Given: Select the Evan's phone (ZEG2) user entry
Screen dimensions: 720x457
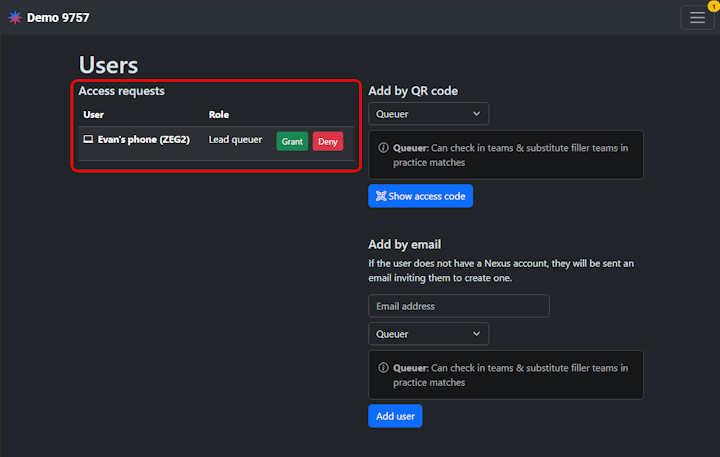Looking at the screenshot, I should pos(143,140).
